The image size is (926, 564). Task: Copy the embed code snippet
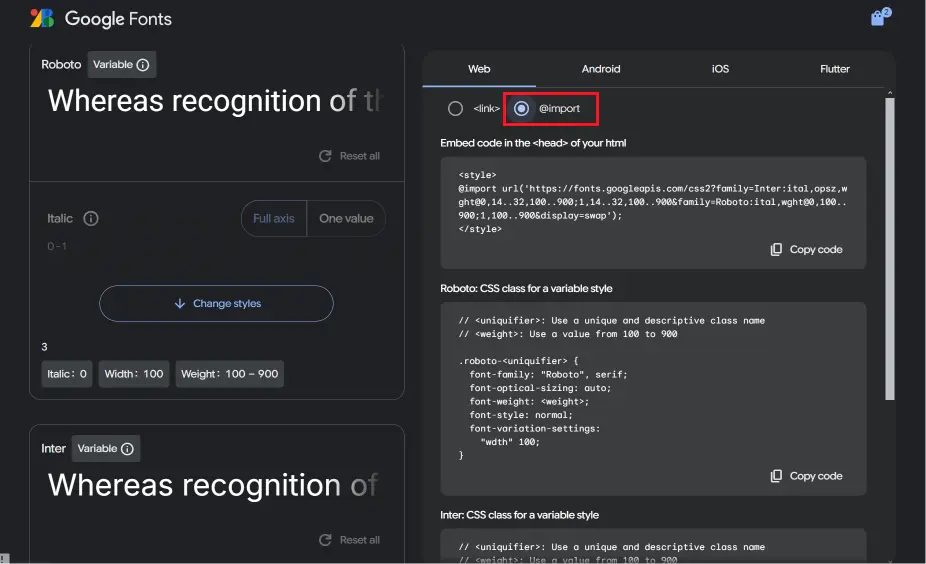806,250
